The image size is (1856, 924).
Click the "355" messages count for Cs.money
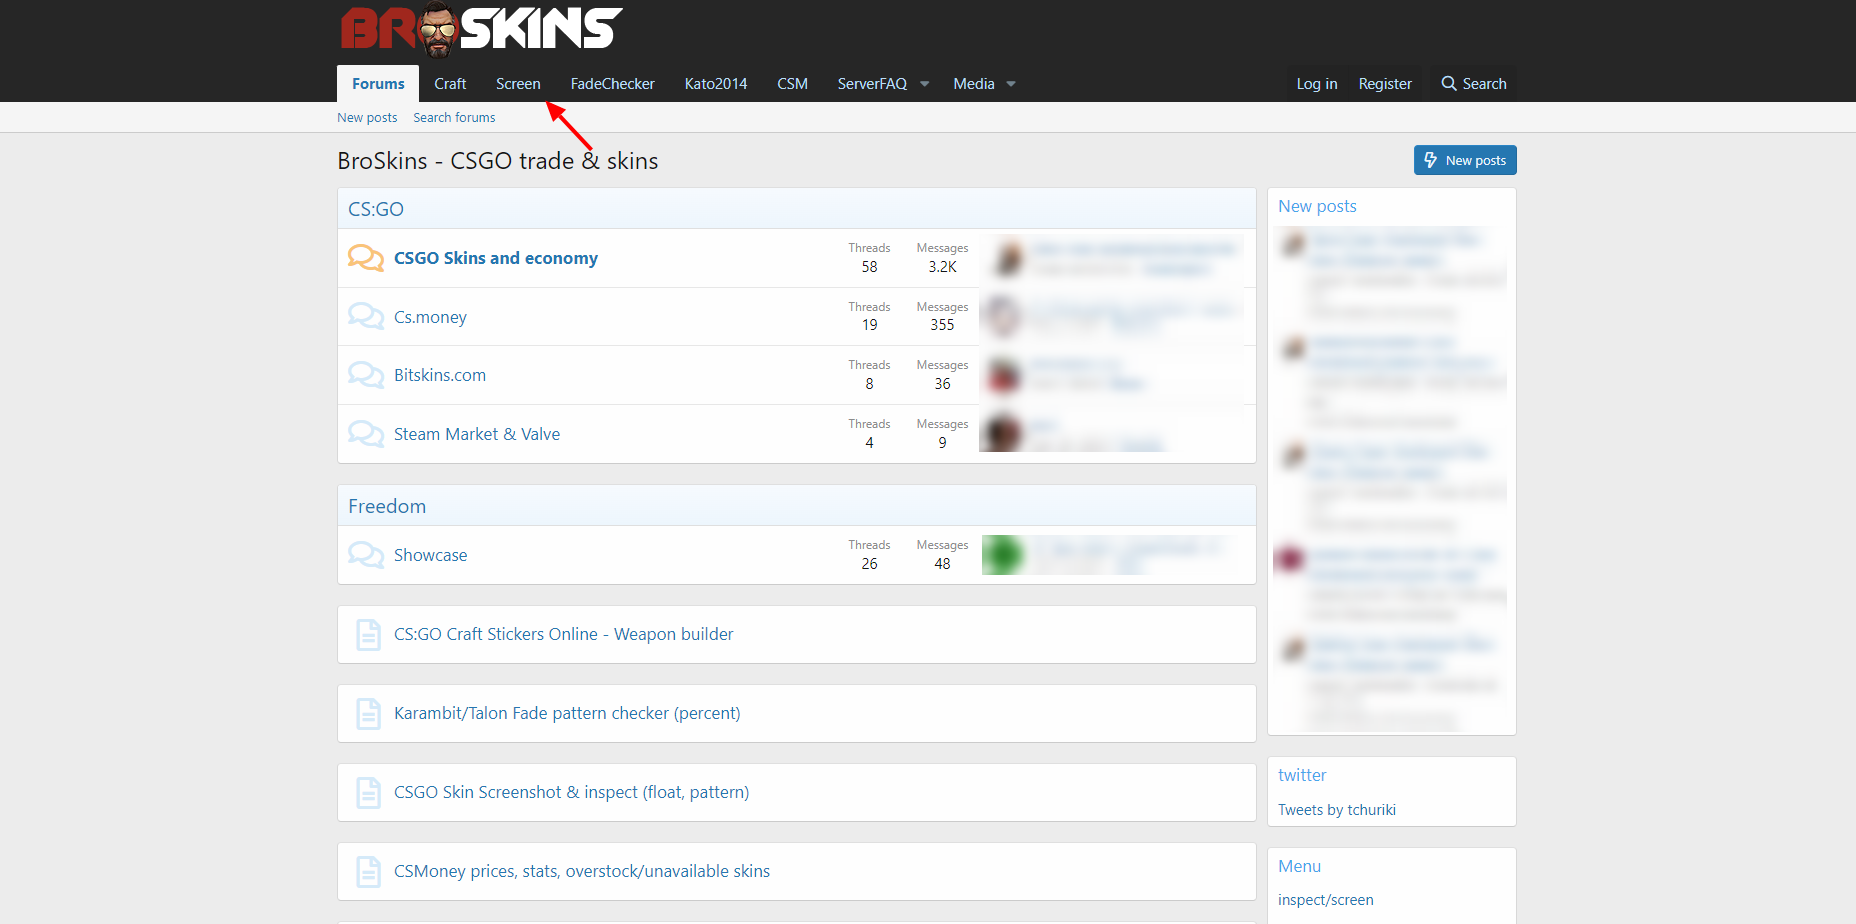[x=942, y=325]
